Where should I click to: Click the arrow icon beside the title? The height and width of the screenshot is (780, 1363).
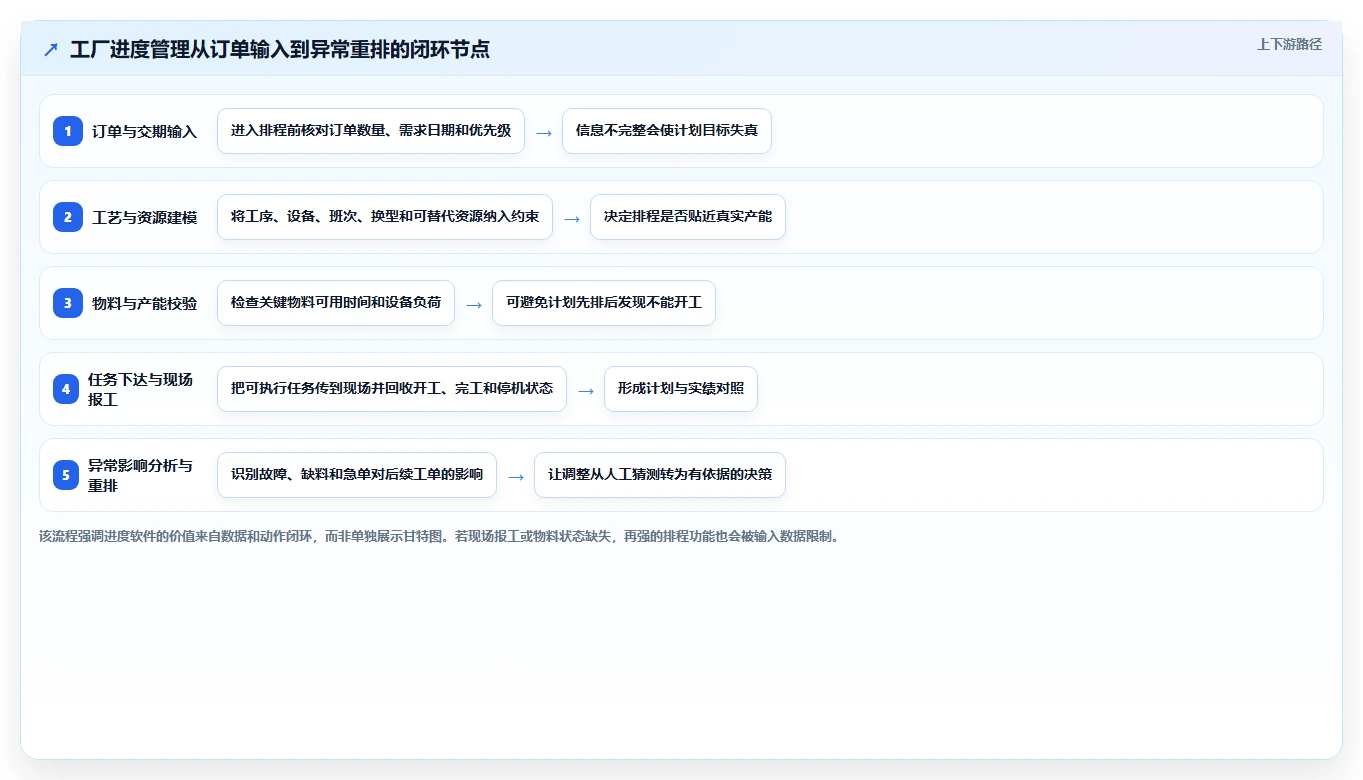pos(51,49)
